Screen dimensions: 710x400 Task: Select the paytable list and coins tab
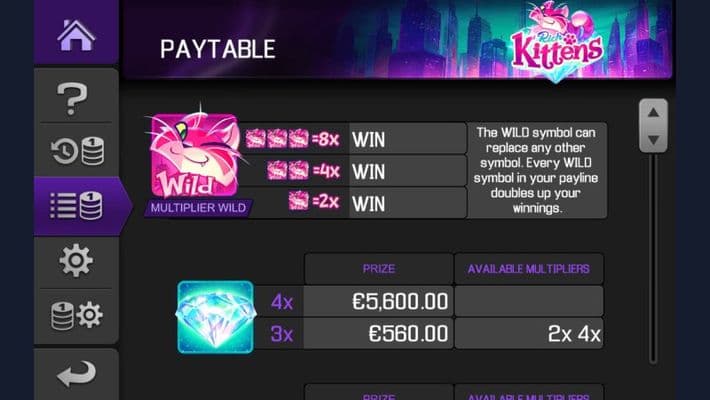pos(76,206)
